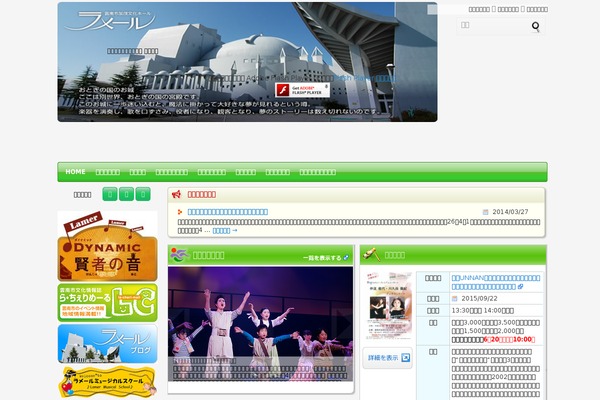Go back with the slideshow left arrow overlay
The height and width of the screenshot is (400, 600).
coord(178,324)
